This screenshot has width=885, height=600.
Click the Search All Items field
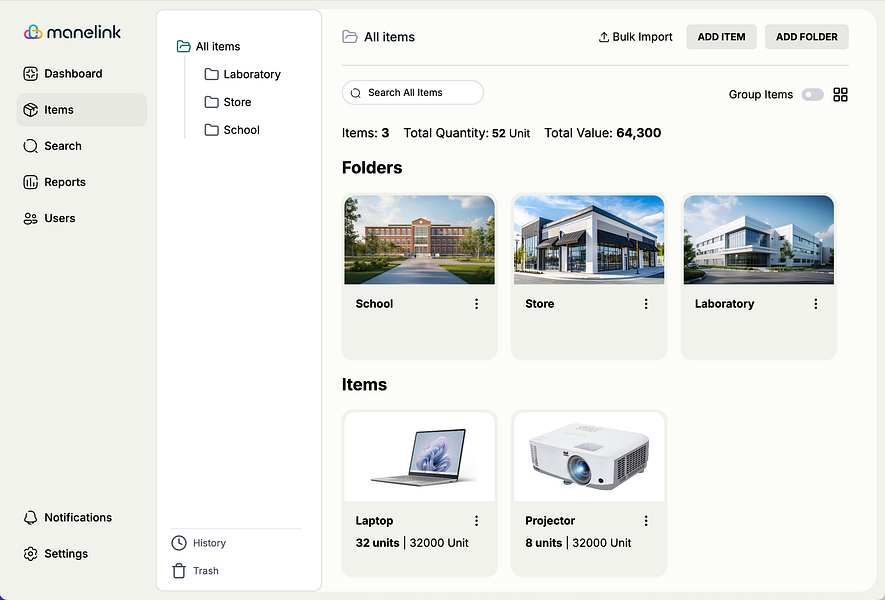(413, 93)
